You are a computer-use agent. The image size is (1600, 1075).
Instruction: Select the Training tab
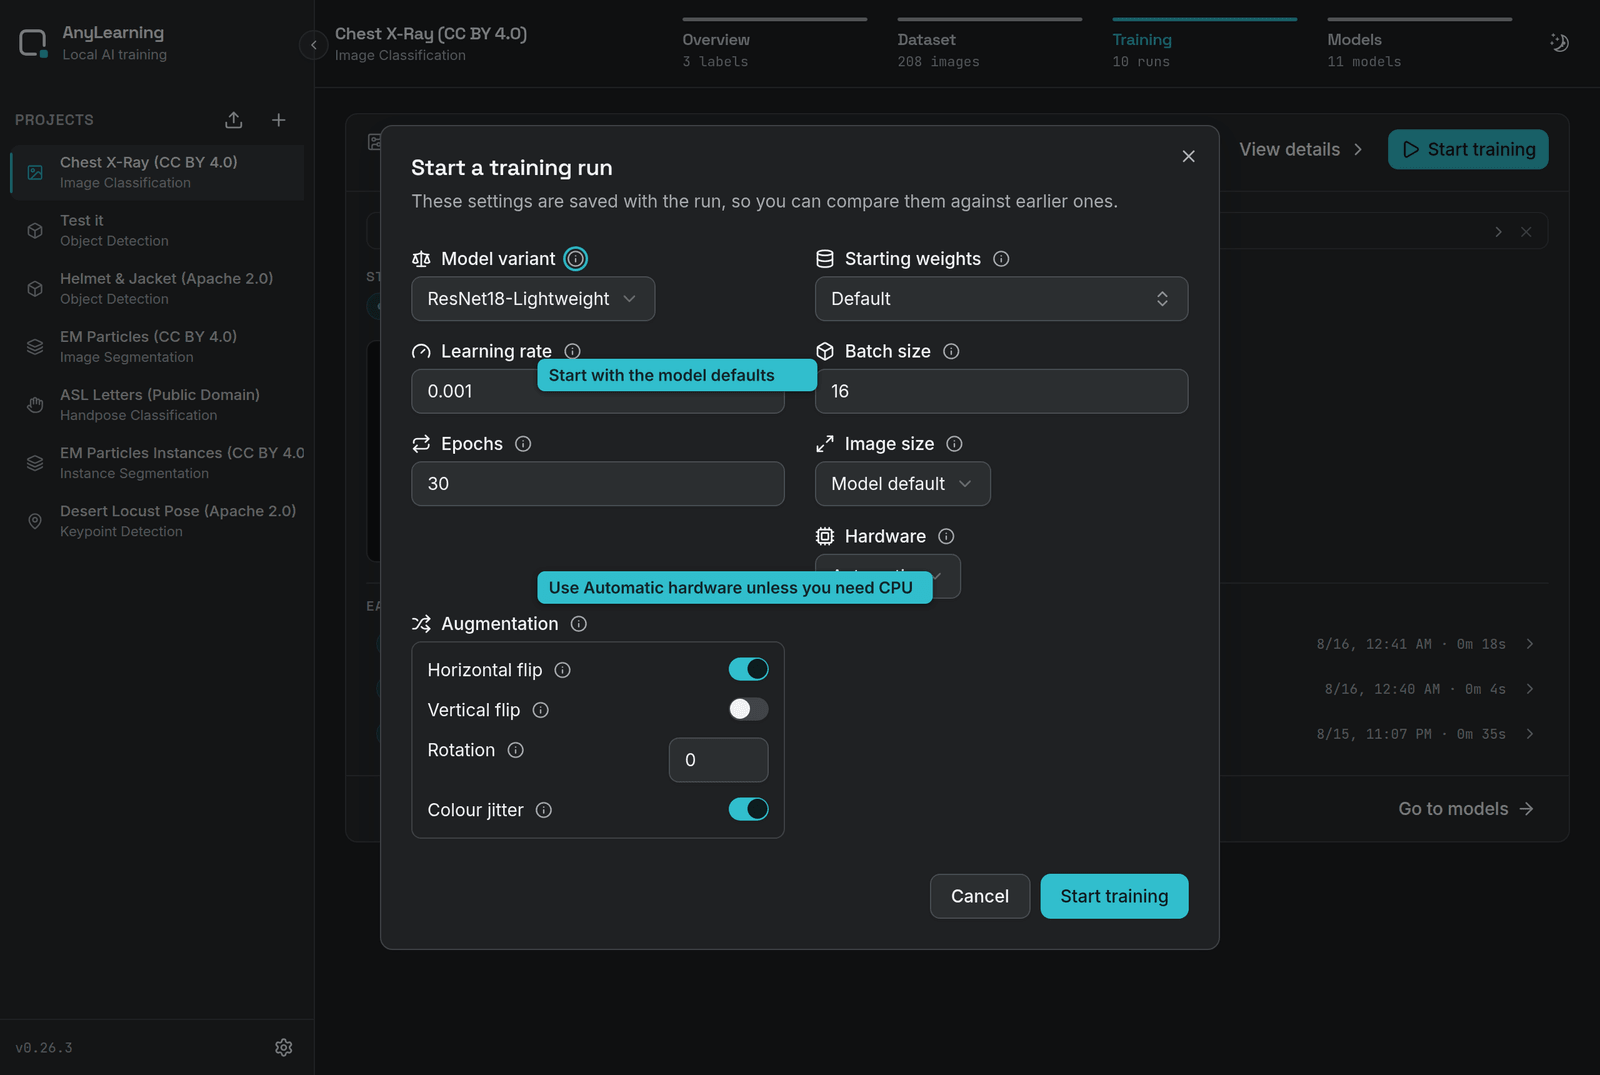point(1204,44)
